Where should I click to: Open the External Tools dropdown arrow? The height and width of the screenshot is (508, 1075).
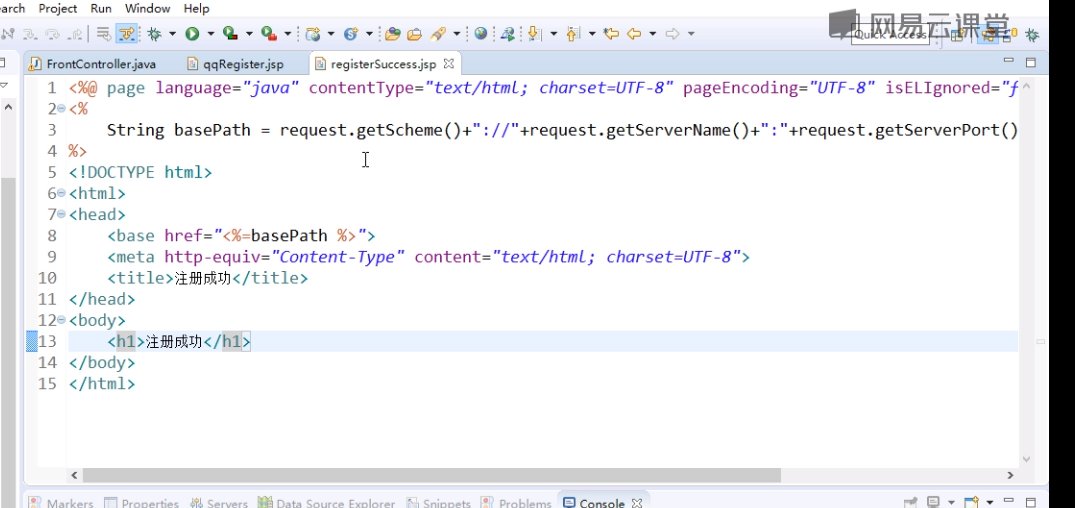click(287, 34)
